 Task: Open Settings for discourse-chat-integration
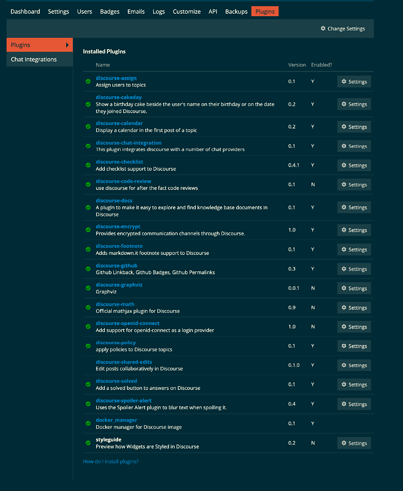pyautogui.click(x=354, y=146)
